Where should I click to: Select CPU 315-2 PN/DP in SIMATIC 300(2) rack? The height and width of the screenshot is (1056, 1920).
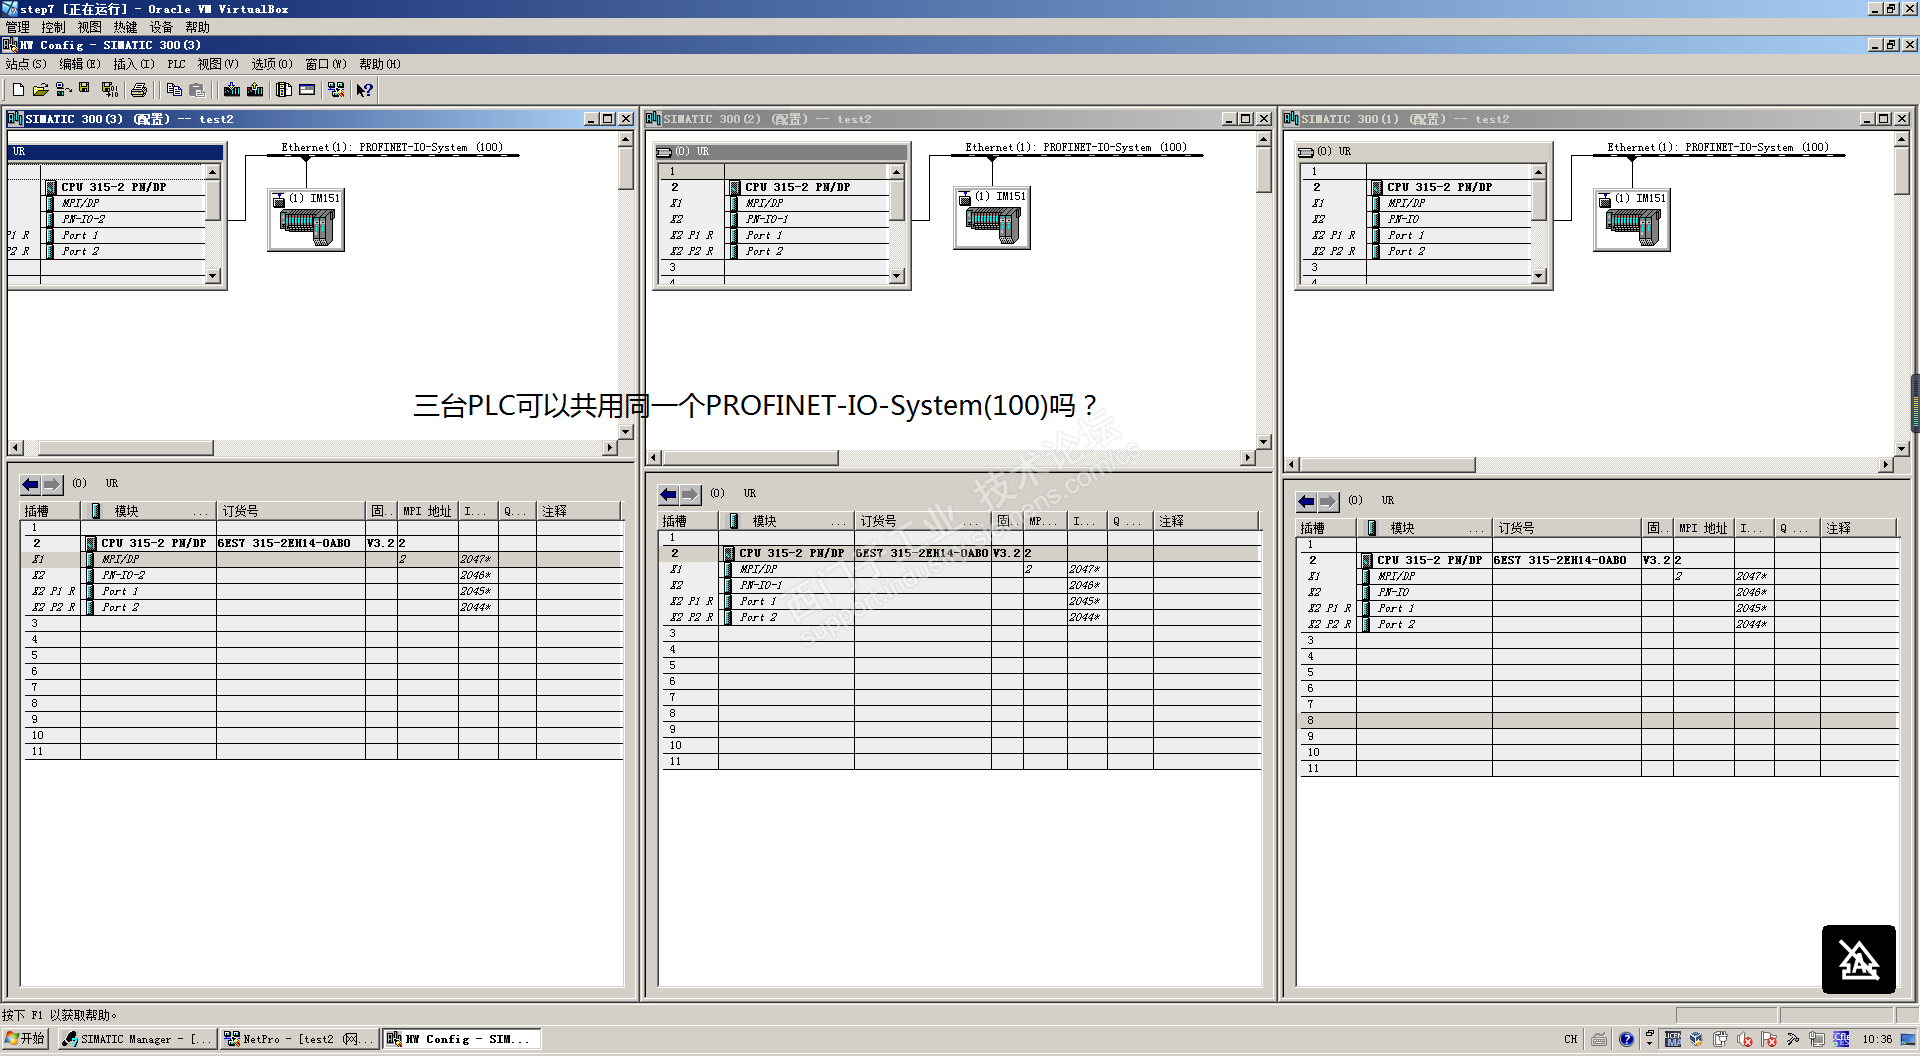coord(797,187)
